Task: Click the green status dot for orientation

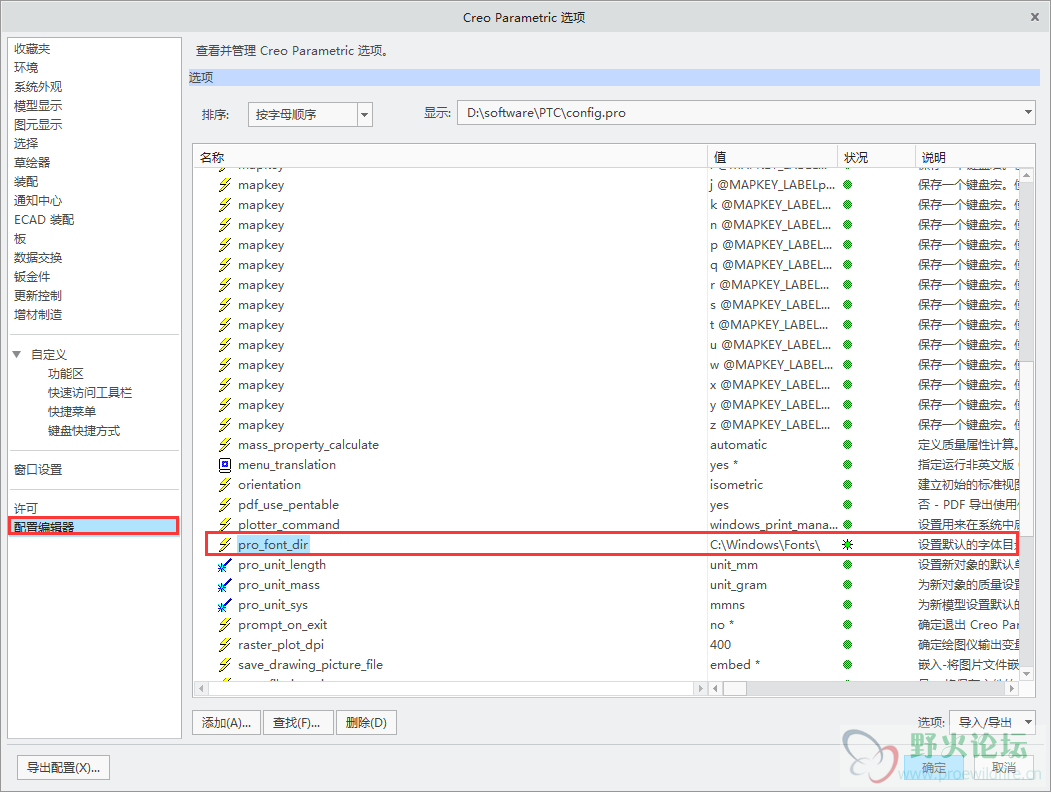Action: tap(847, 484)
